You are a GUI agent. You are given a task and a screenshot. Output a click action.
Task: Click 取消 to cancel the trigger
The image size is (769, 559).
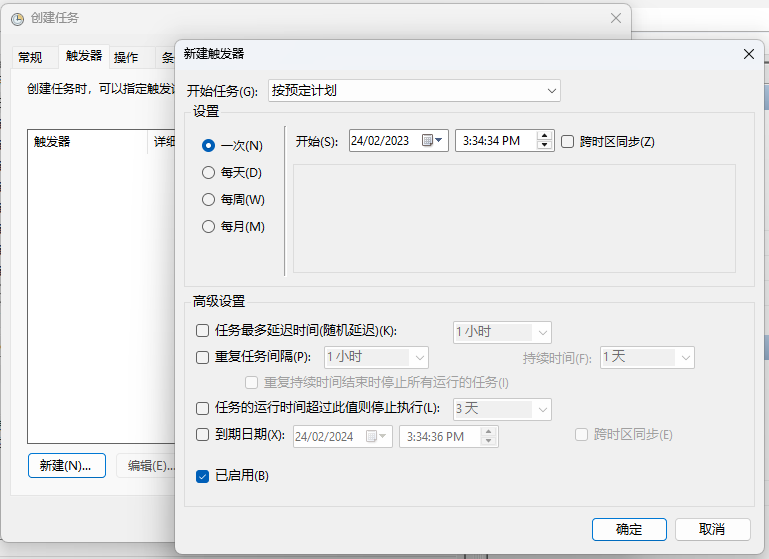pos(713,530)
